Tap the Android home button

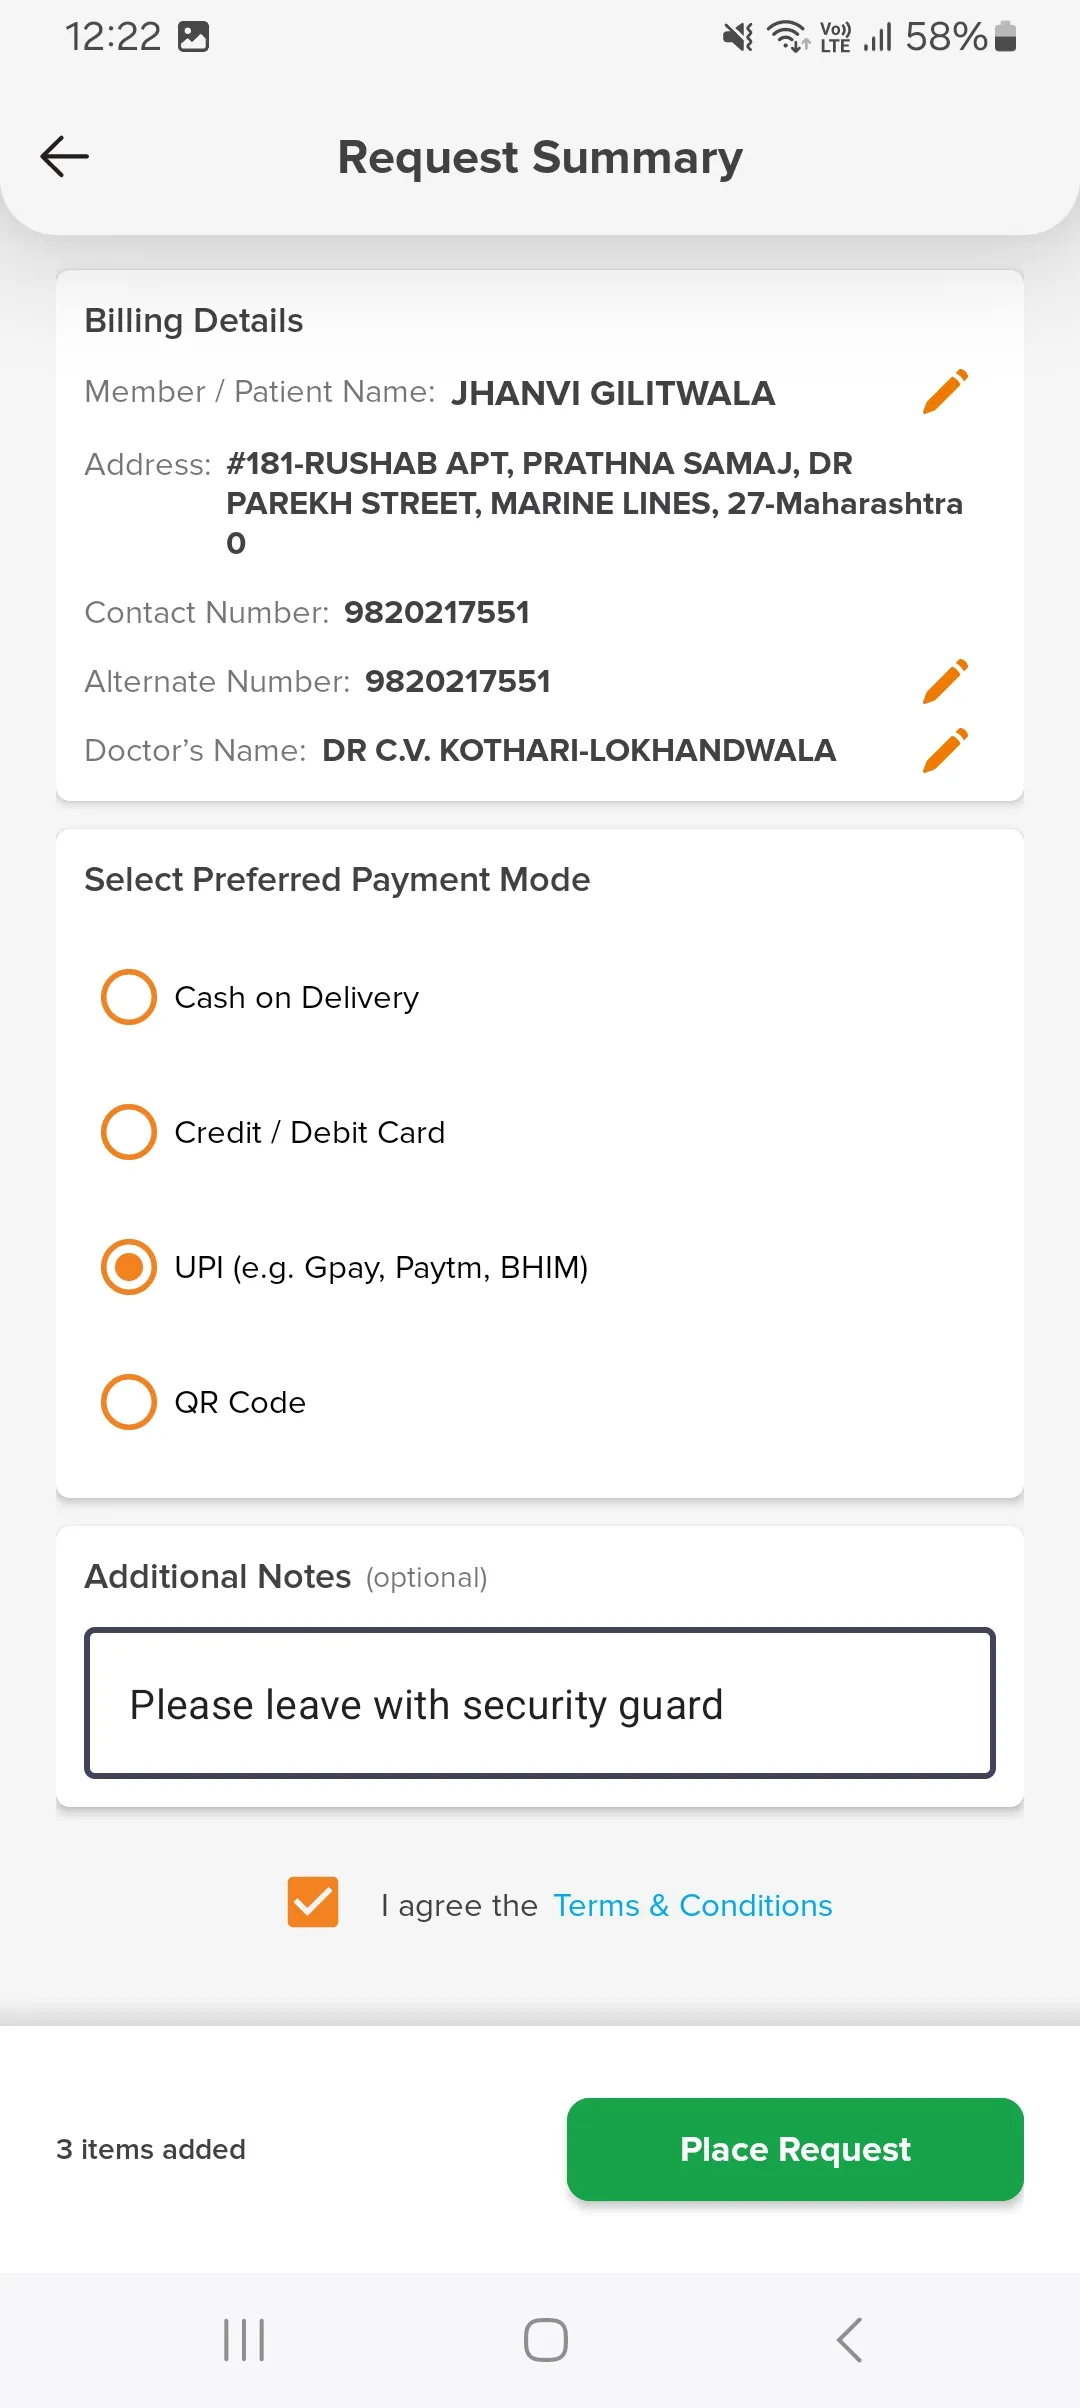546,2340
